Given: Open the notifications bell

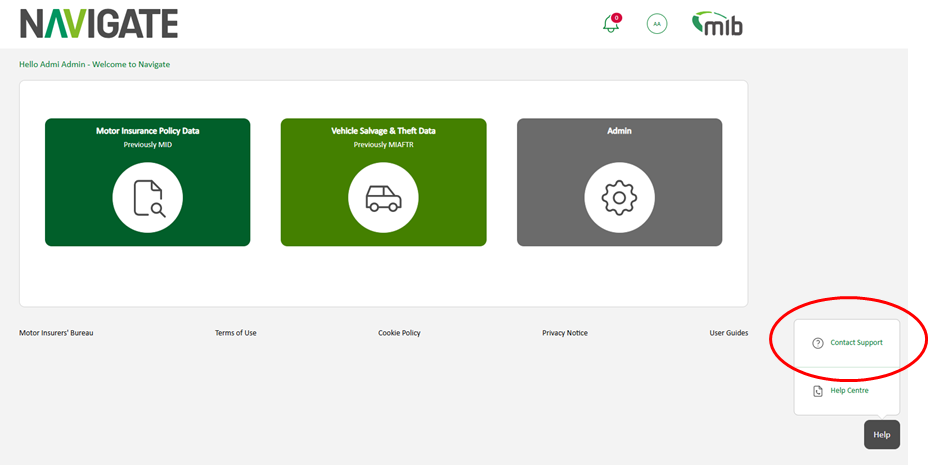Looking at the screenshot, I should coord(611,24).
